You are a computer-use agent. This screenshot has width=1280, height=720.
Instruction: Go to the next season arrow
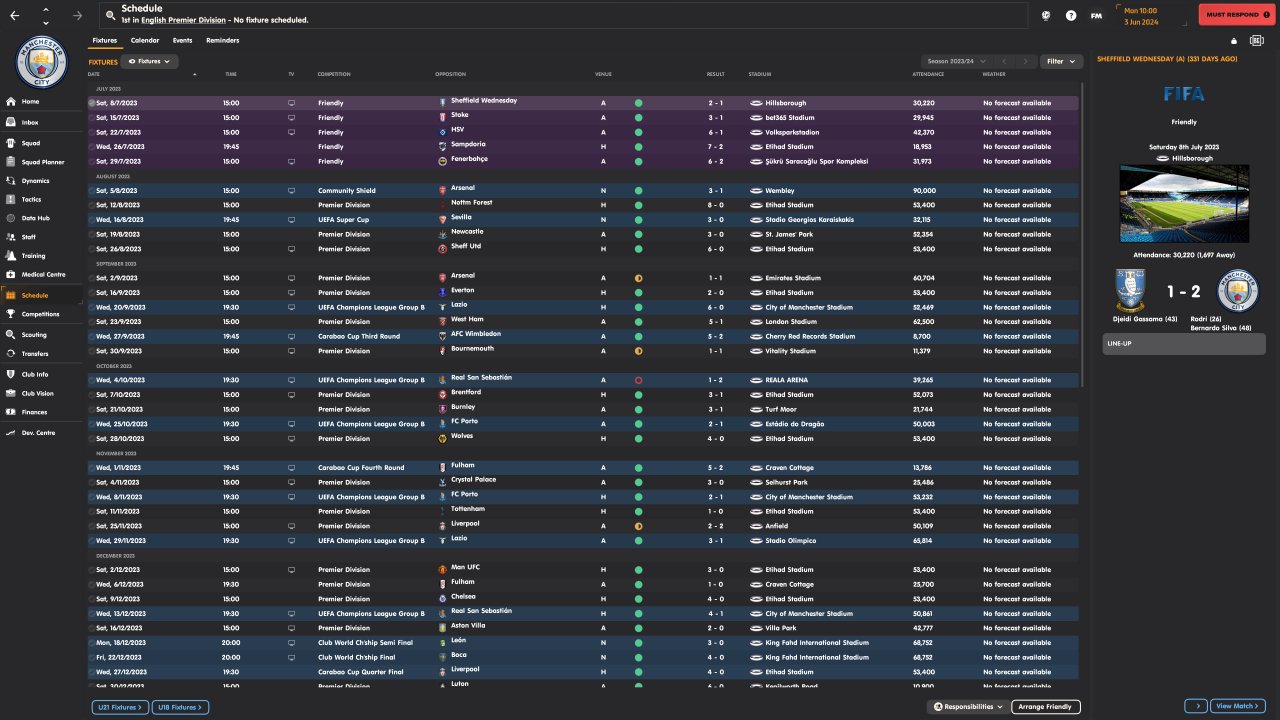[x=1025, y=61]
